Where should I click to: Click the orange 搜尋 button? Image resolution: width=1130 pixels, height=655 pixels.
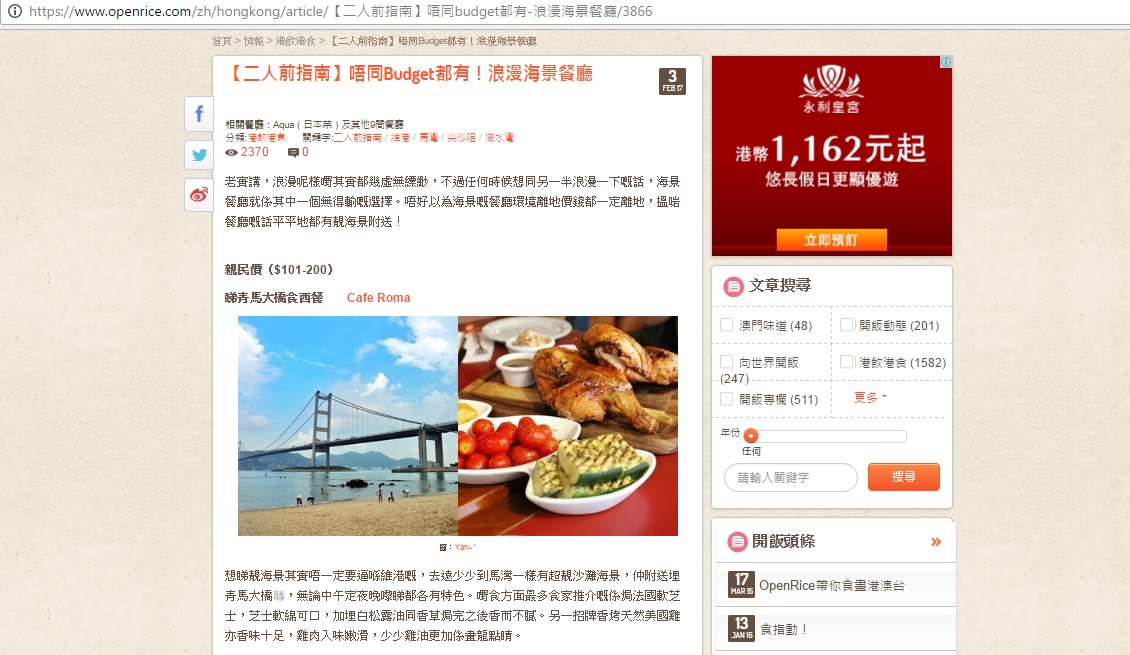904,477
